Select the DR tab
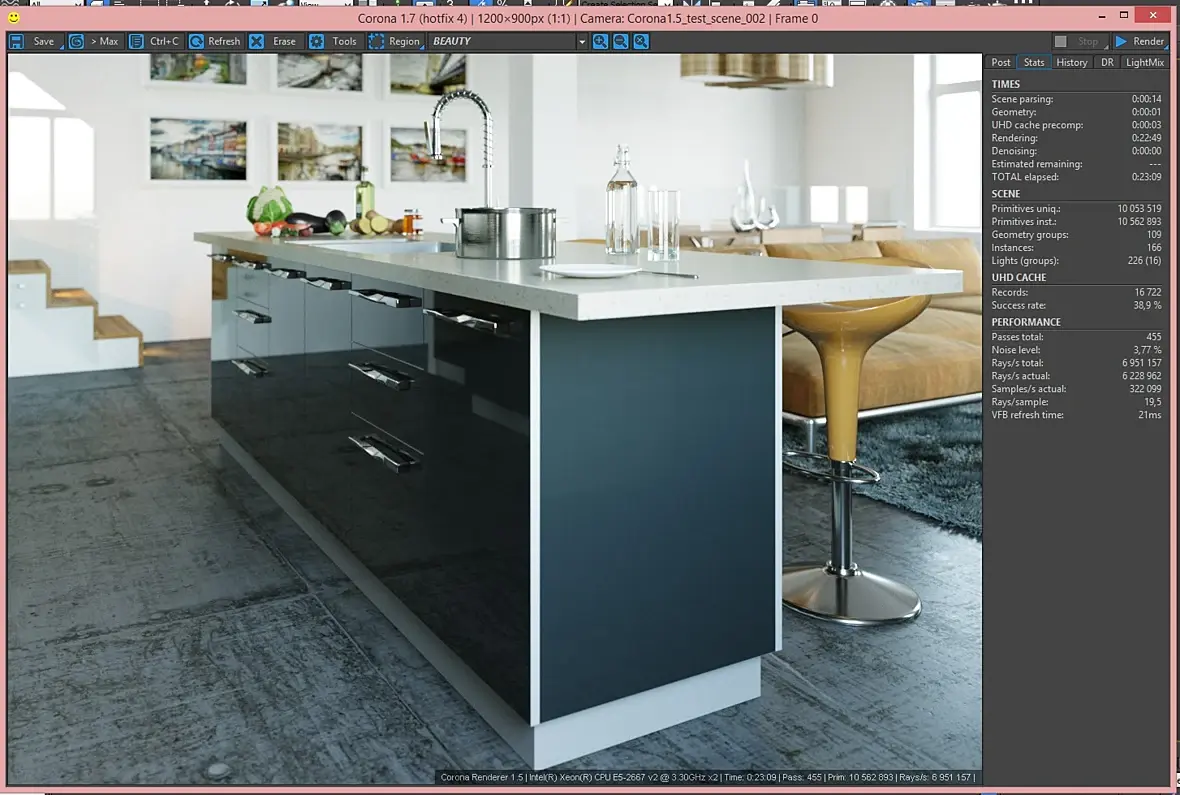The width and height of the screenshot is (1180, 795). 1107,62
